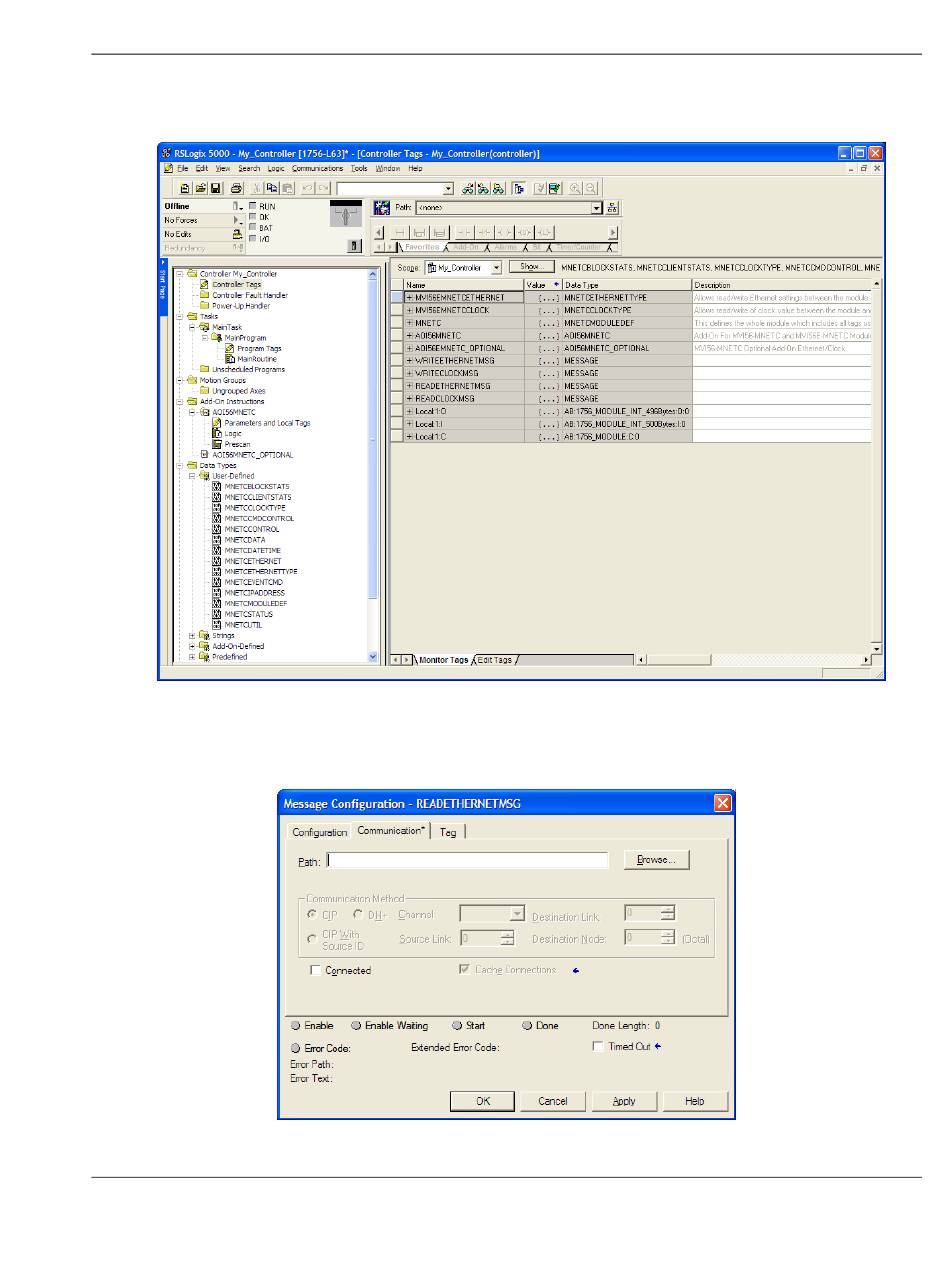Open the Scope dropdown showing My_Controller

(496, 268)
